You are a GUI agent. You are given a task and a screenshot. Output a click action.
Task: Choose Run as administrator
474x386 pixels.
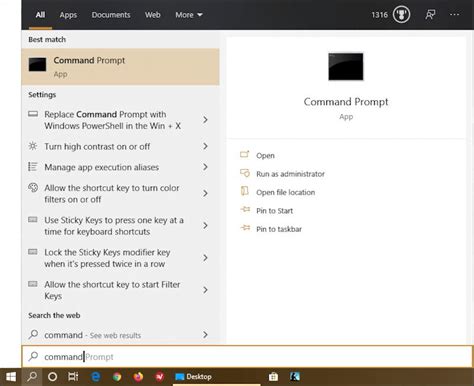[290, 174]
